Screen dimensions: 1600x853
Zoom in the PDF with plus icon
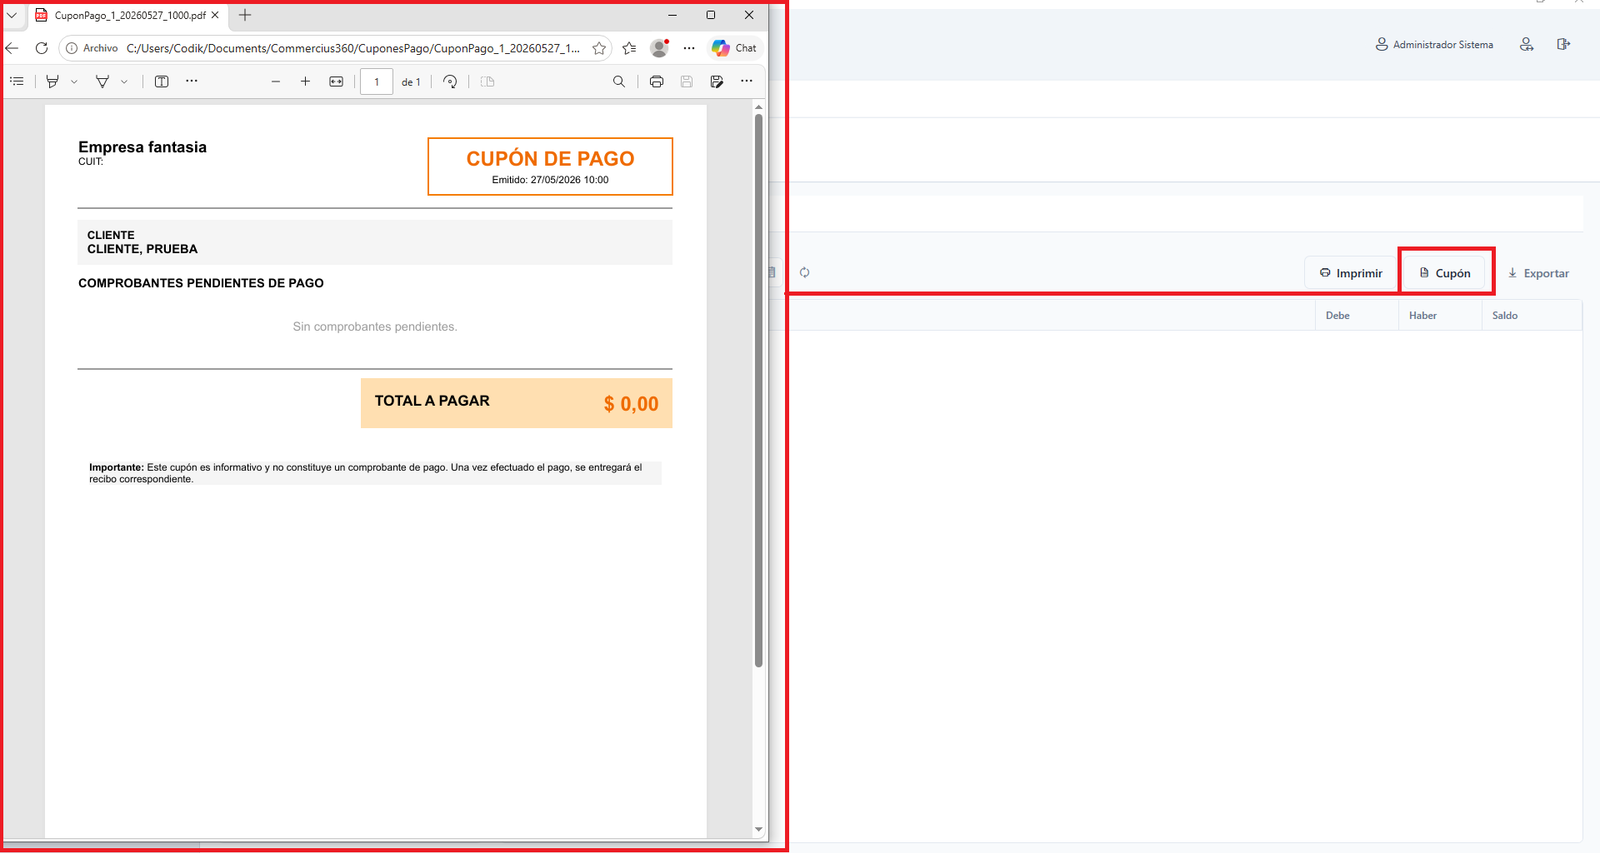(305, 82)
